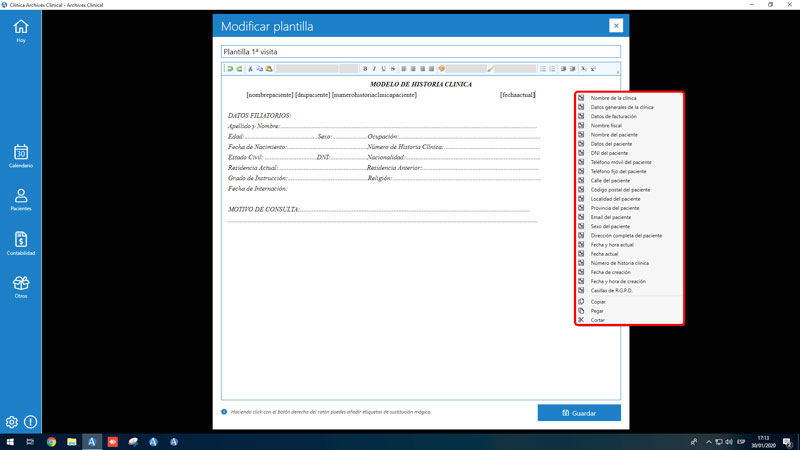Toggle italic formatting in editor toolbar
Image resolution: width=800 pixels, height=450 pixels.
tap(374, 69)
